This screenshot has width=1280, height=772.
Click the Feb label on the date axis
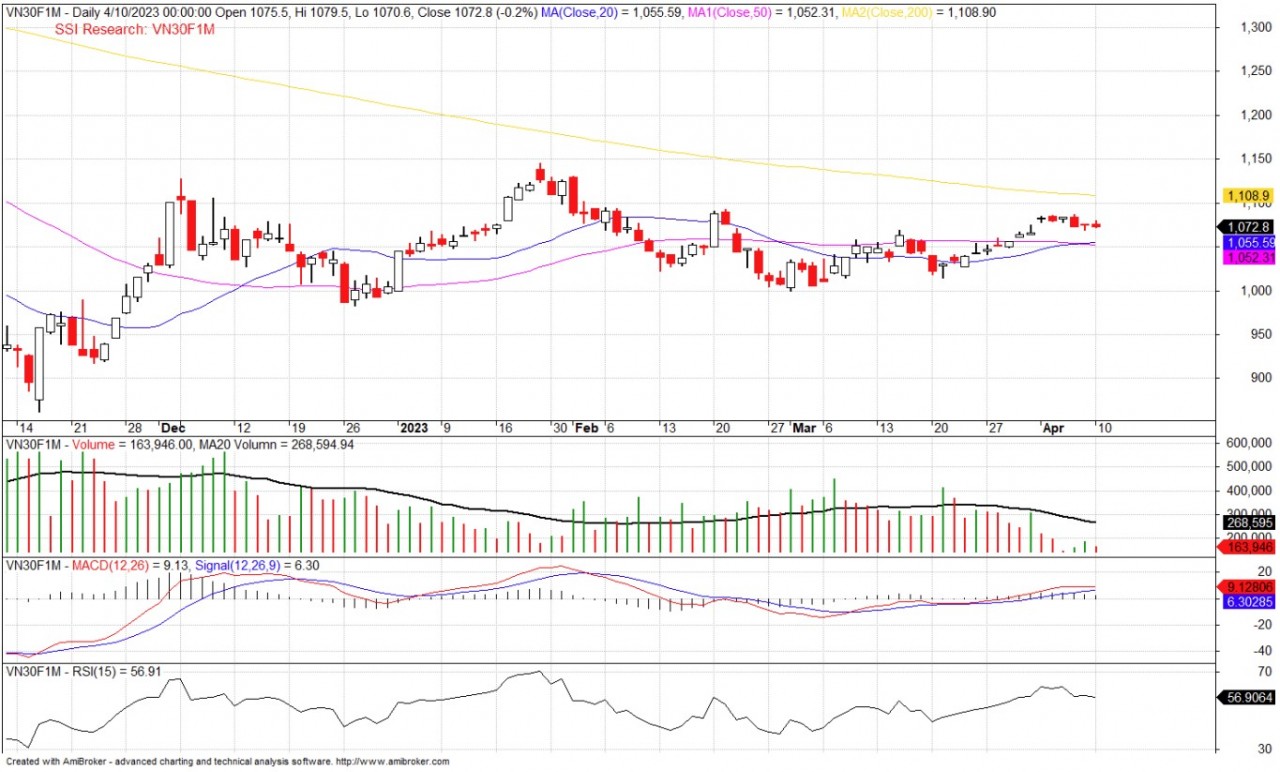click(586, 427)
